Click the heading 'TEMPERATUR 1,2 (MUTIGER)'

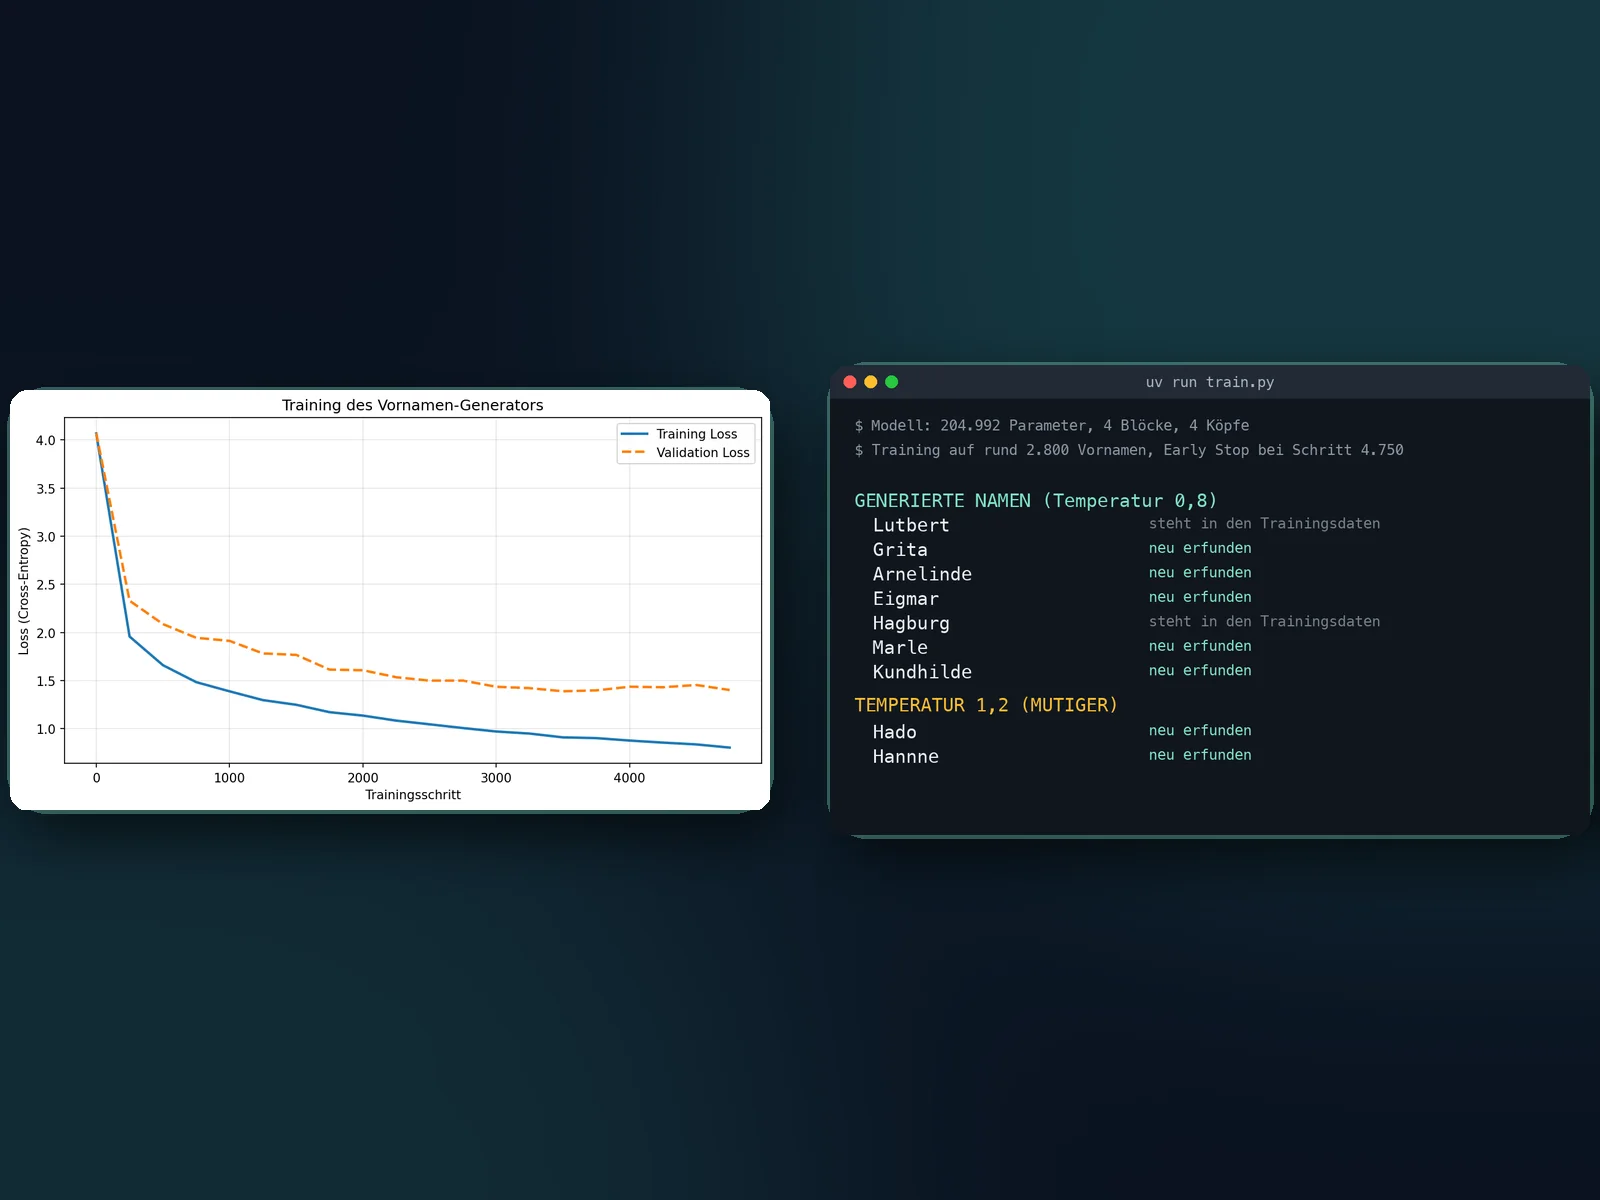coord(986,705)
